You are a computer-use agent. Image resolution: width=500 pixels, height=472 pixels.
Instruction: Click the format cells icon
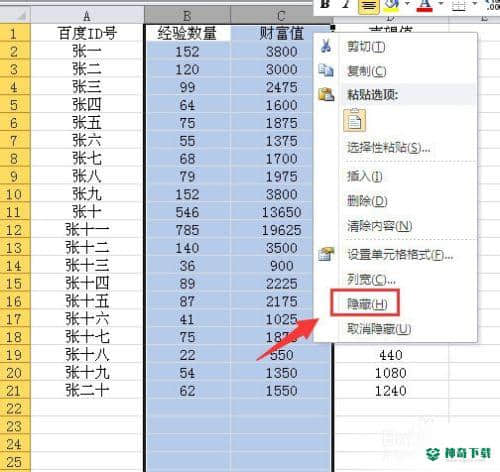[326, 254]
